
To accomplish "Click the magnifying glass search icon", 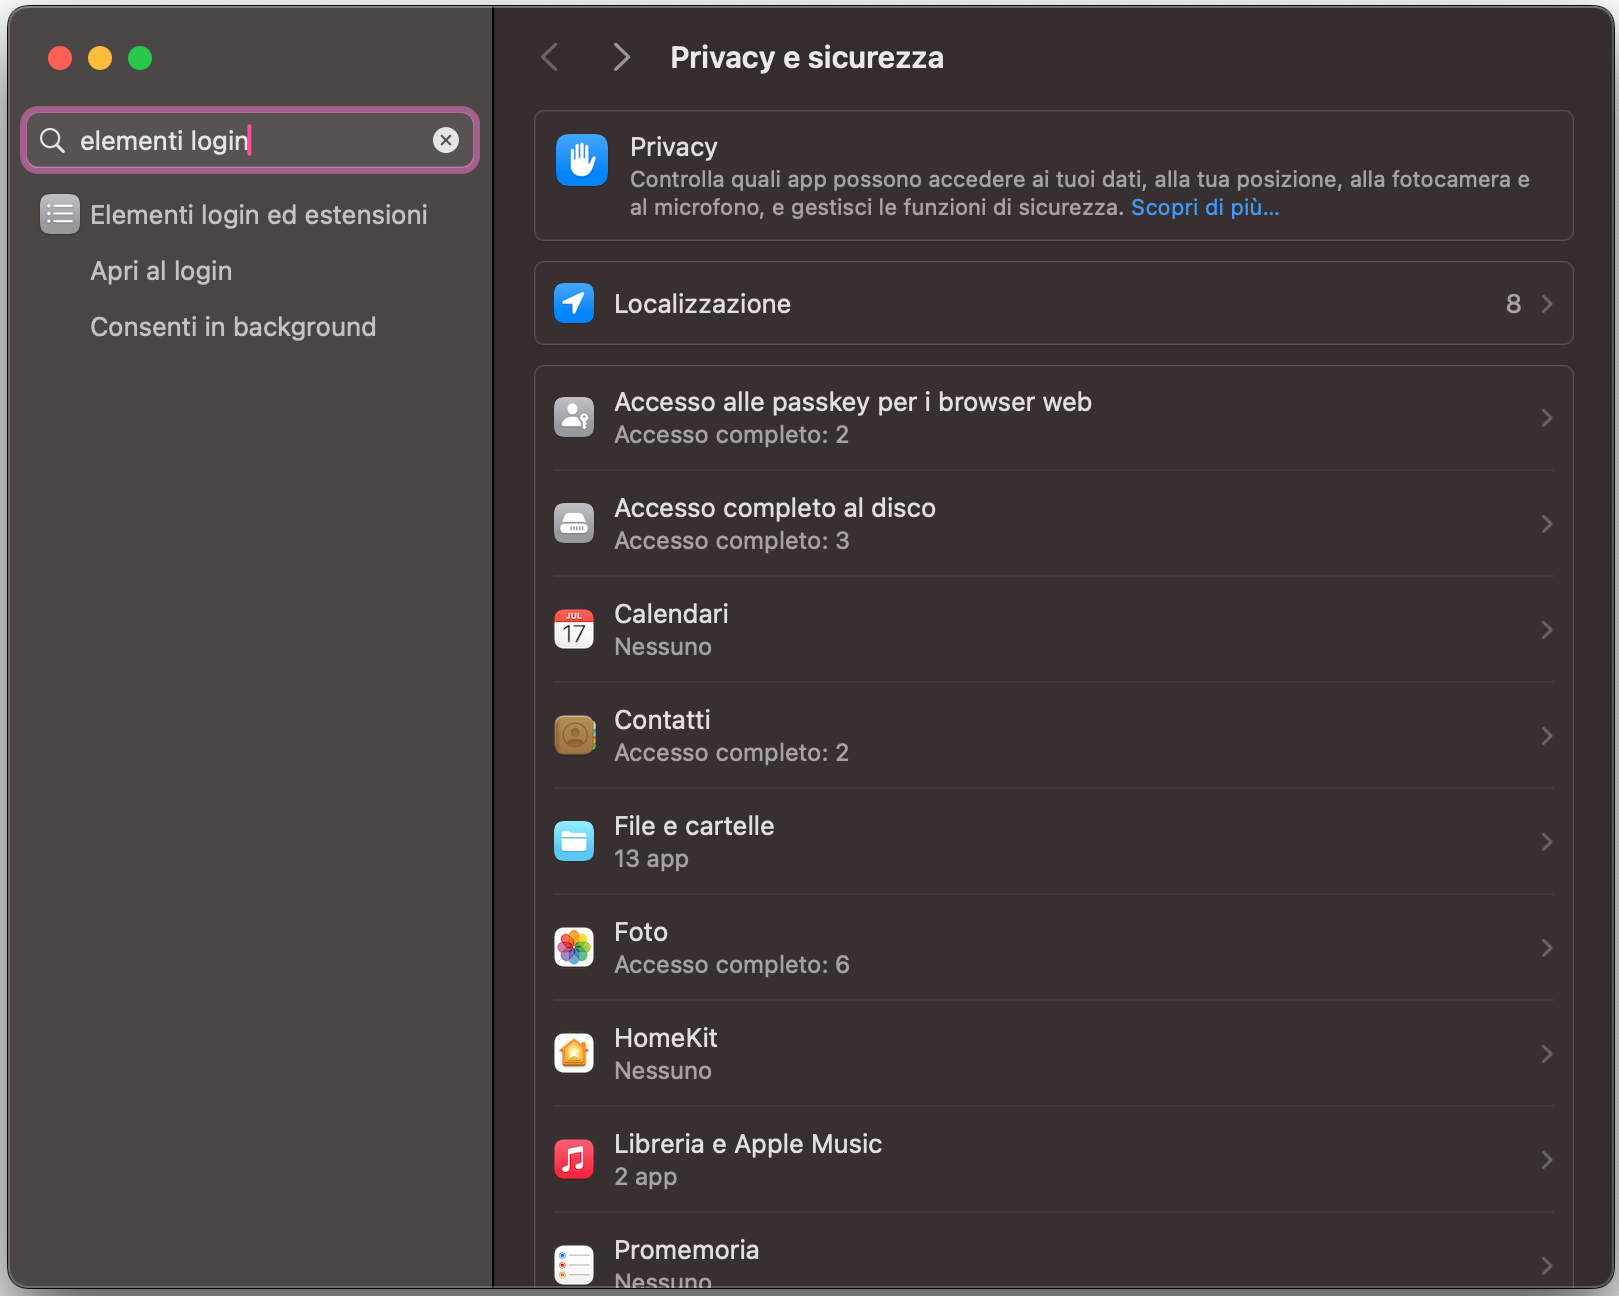I will pos(53,141).
